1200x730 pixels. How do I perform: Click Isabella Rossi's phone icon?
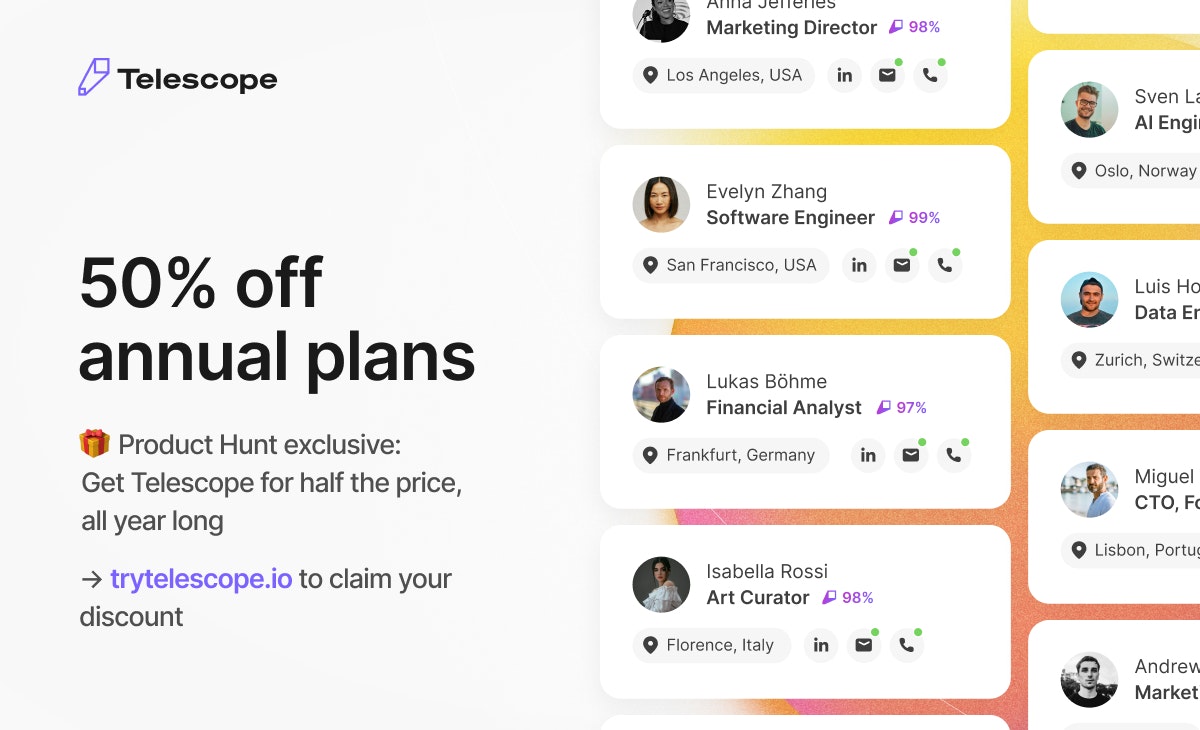(907, 645)
